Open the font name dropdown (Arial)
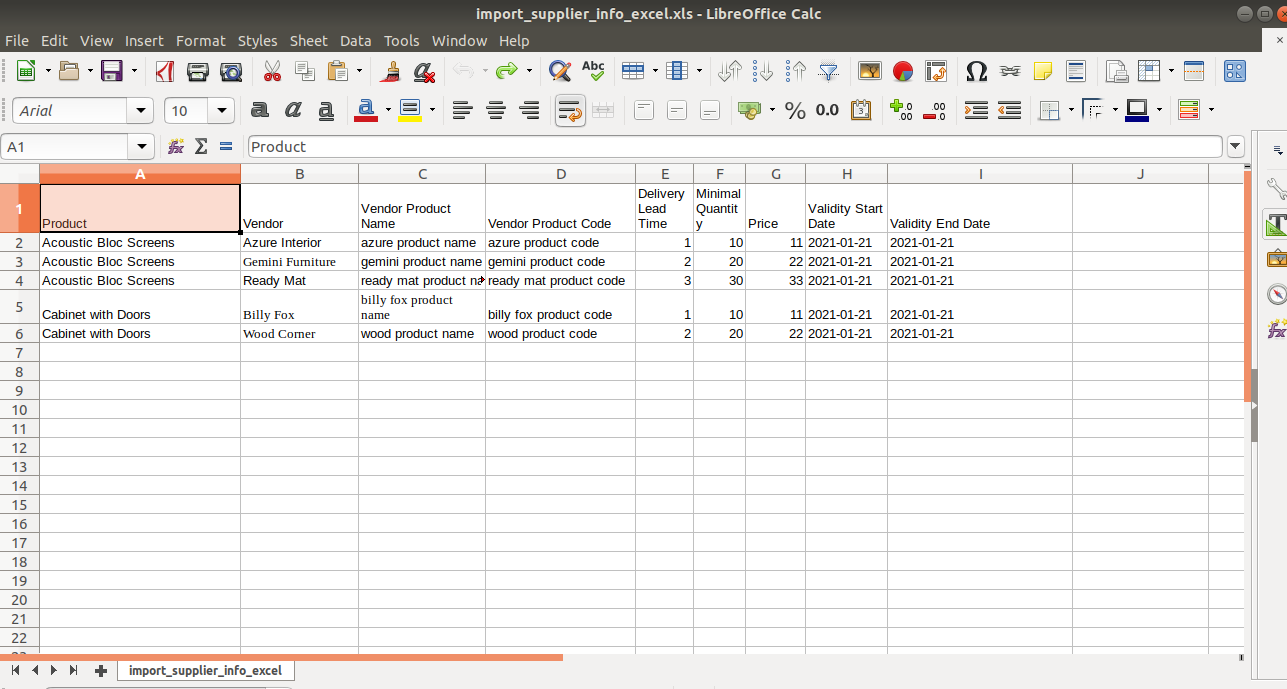 coord(141,111)
